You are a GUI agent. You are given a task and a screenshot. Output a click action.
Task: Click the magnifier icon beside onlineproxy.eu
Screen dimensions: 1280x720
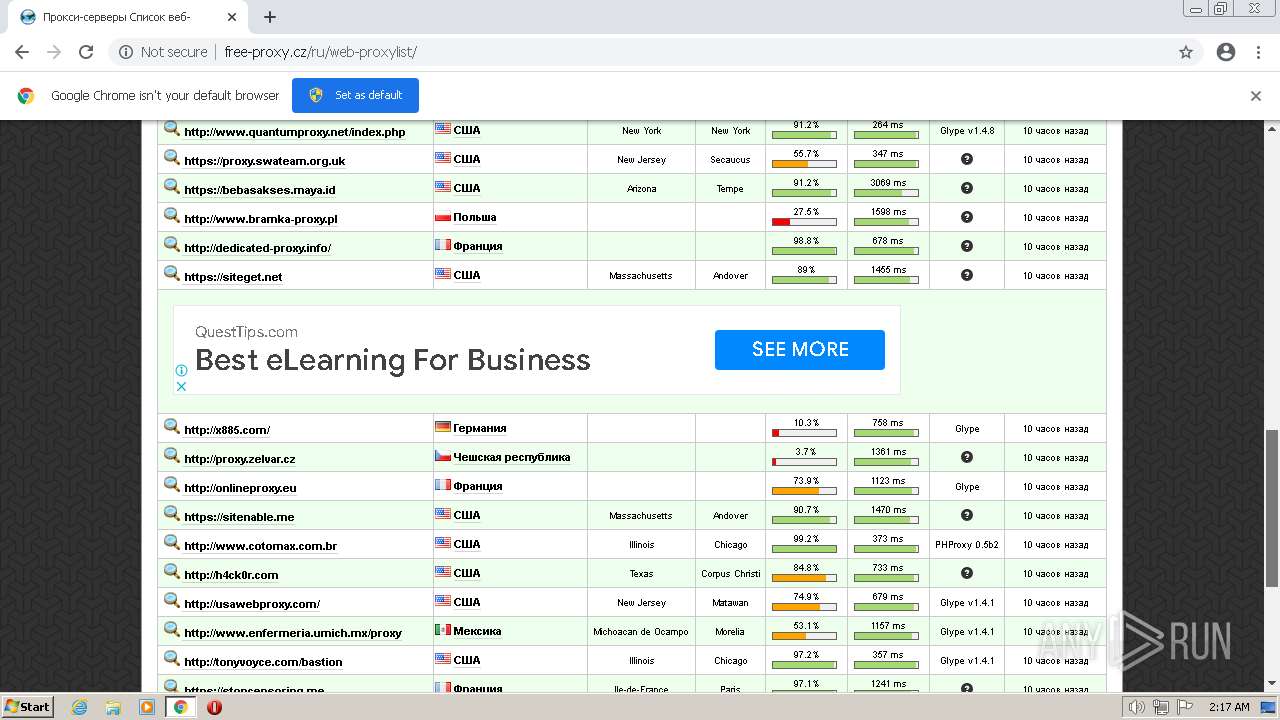pyautogui.click(x=172, y=485)
